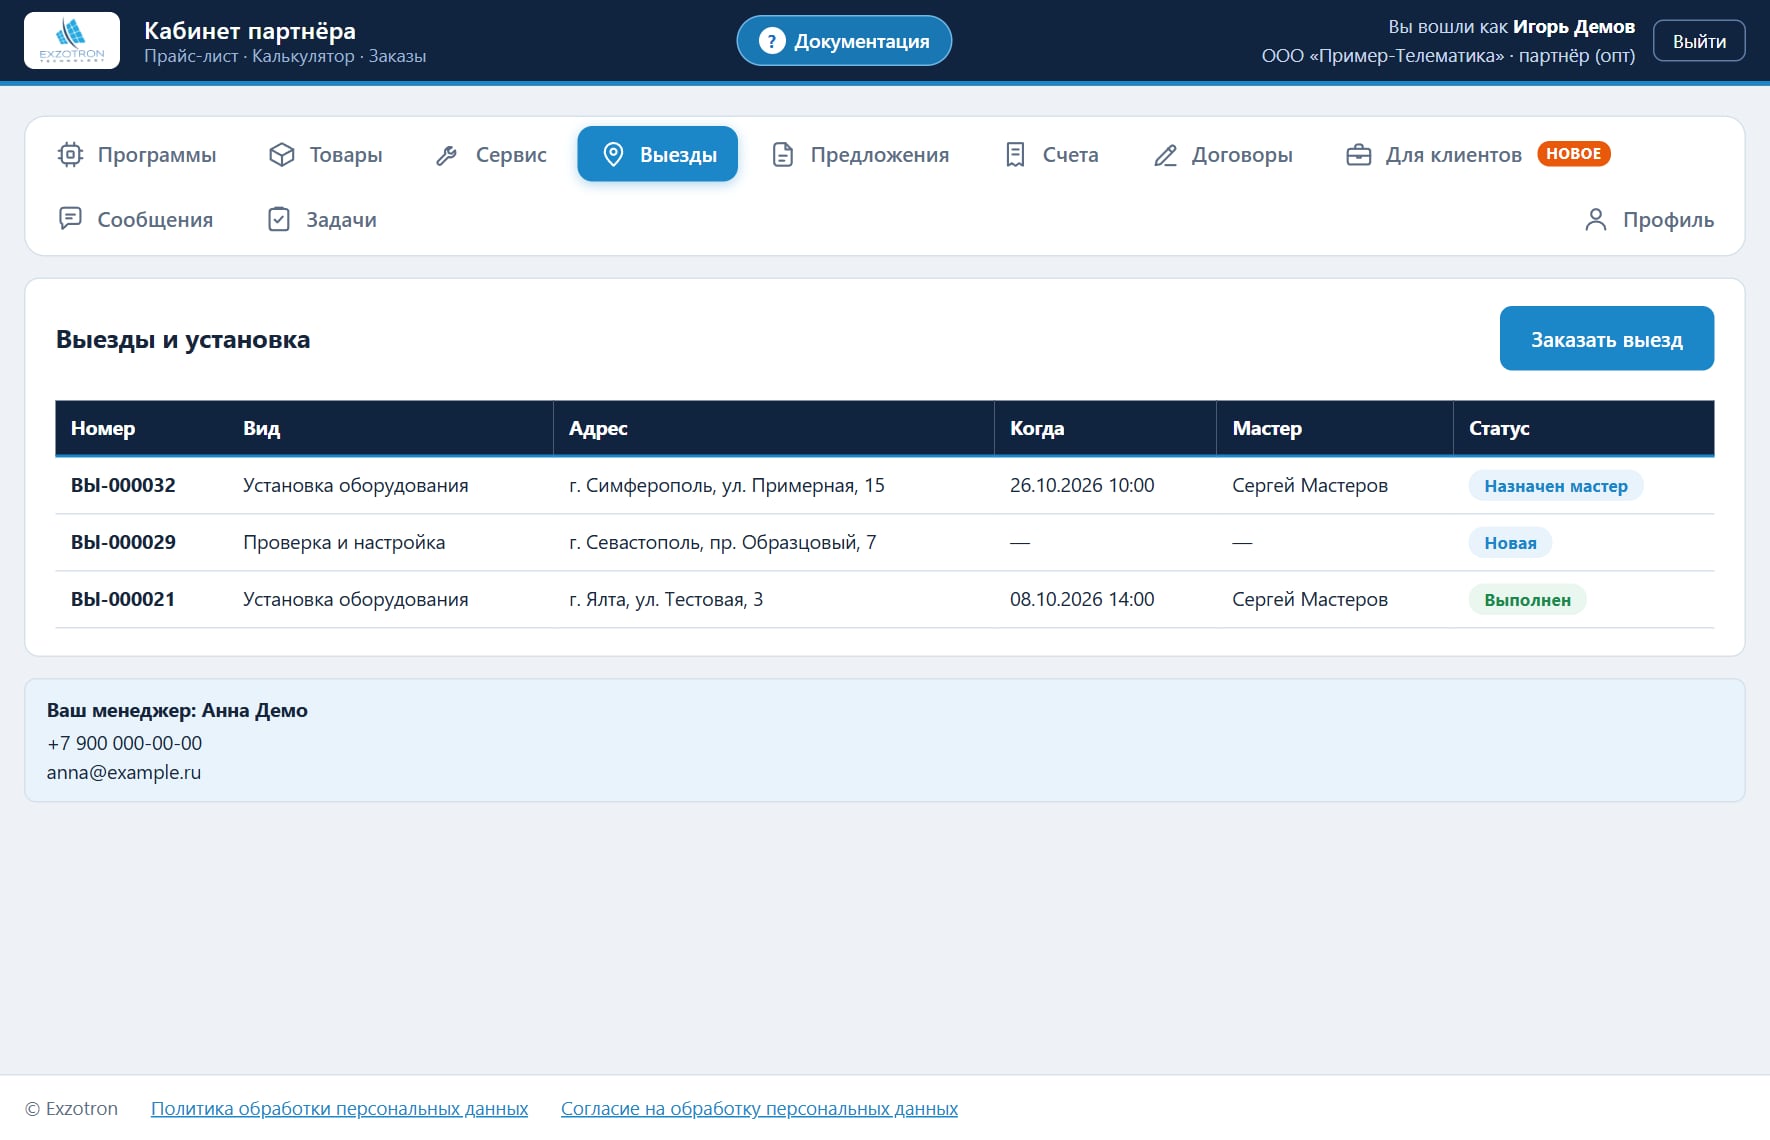Click the Заказать выезд button
Viewport: 1770px width, 1140px height.
1607,339
